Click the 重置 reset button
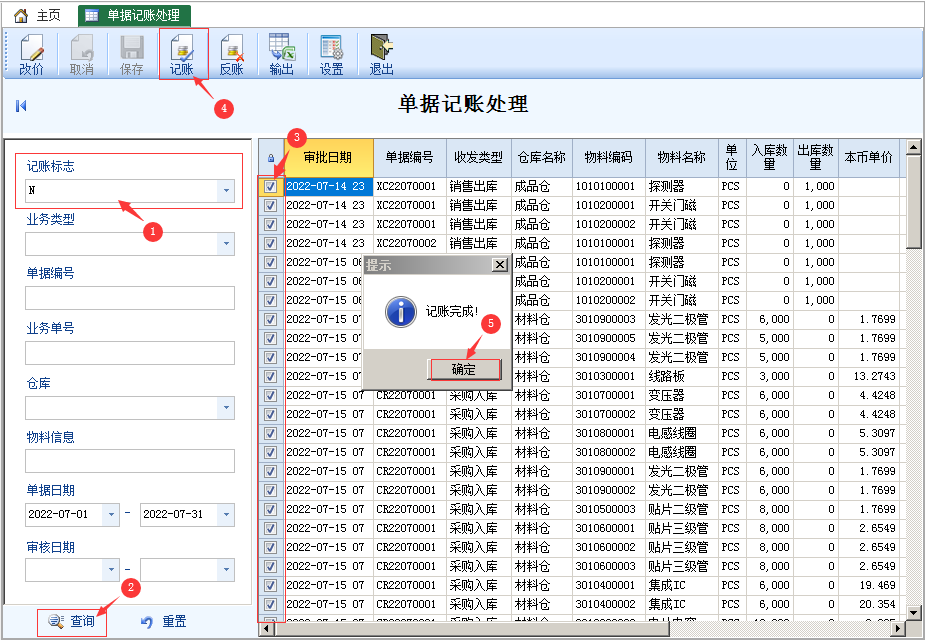The width and height of the screenshot is (926, 640). 164,621
